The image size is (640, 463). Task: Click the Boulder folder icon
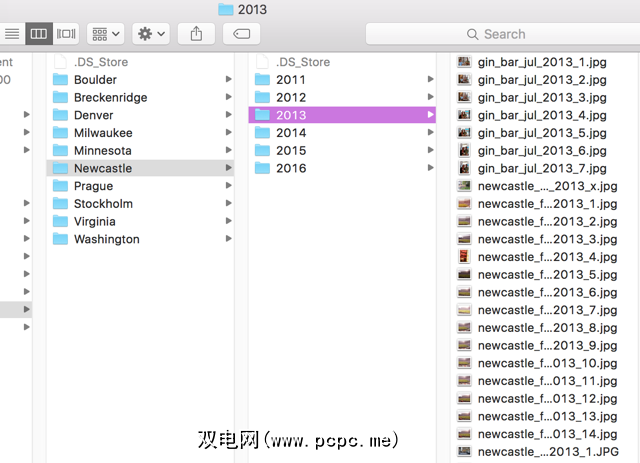tap(60, 79)
